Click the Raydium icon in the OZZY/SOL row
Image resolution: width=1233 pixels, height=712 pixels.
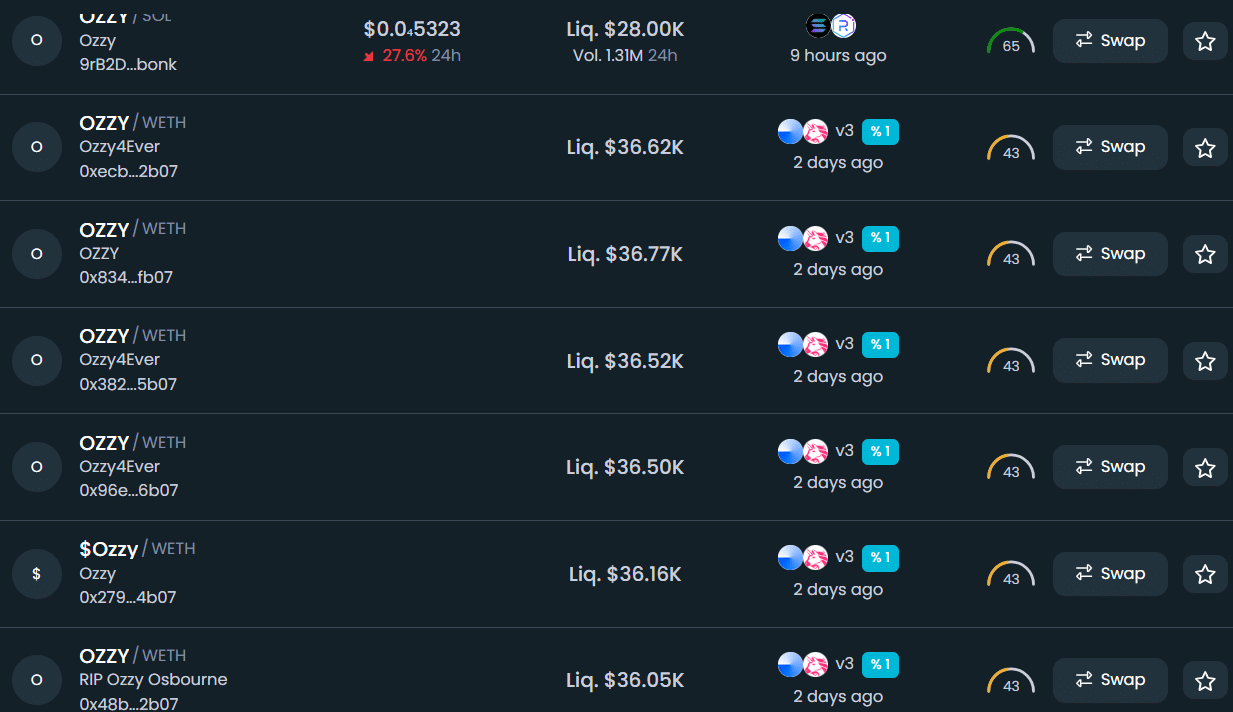(845, 27)
